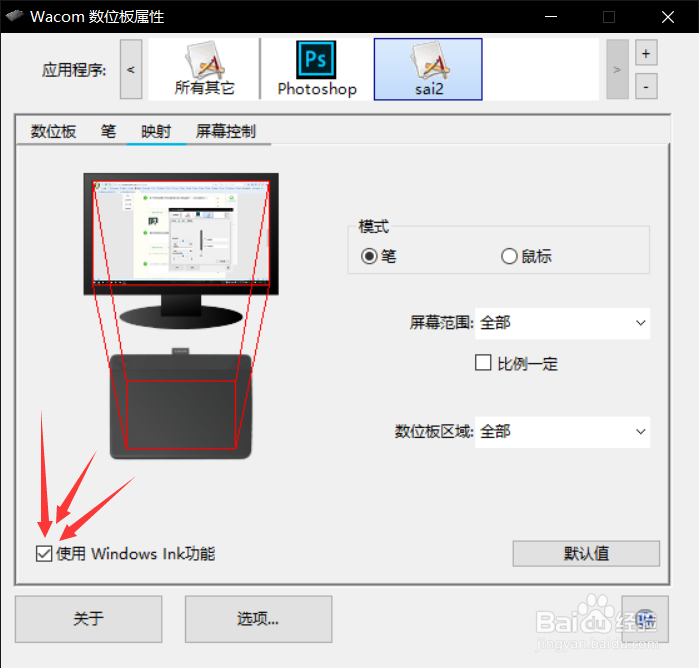Select the 笔 mode radio button

369,256
